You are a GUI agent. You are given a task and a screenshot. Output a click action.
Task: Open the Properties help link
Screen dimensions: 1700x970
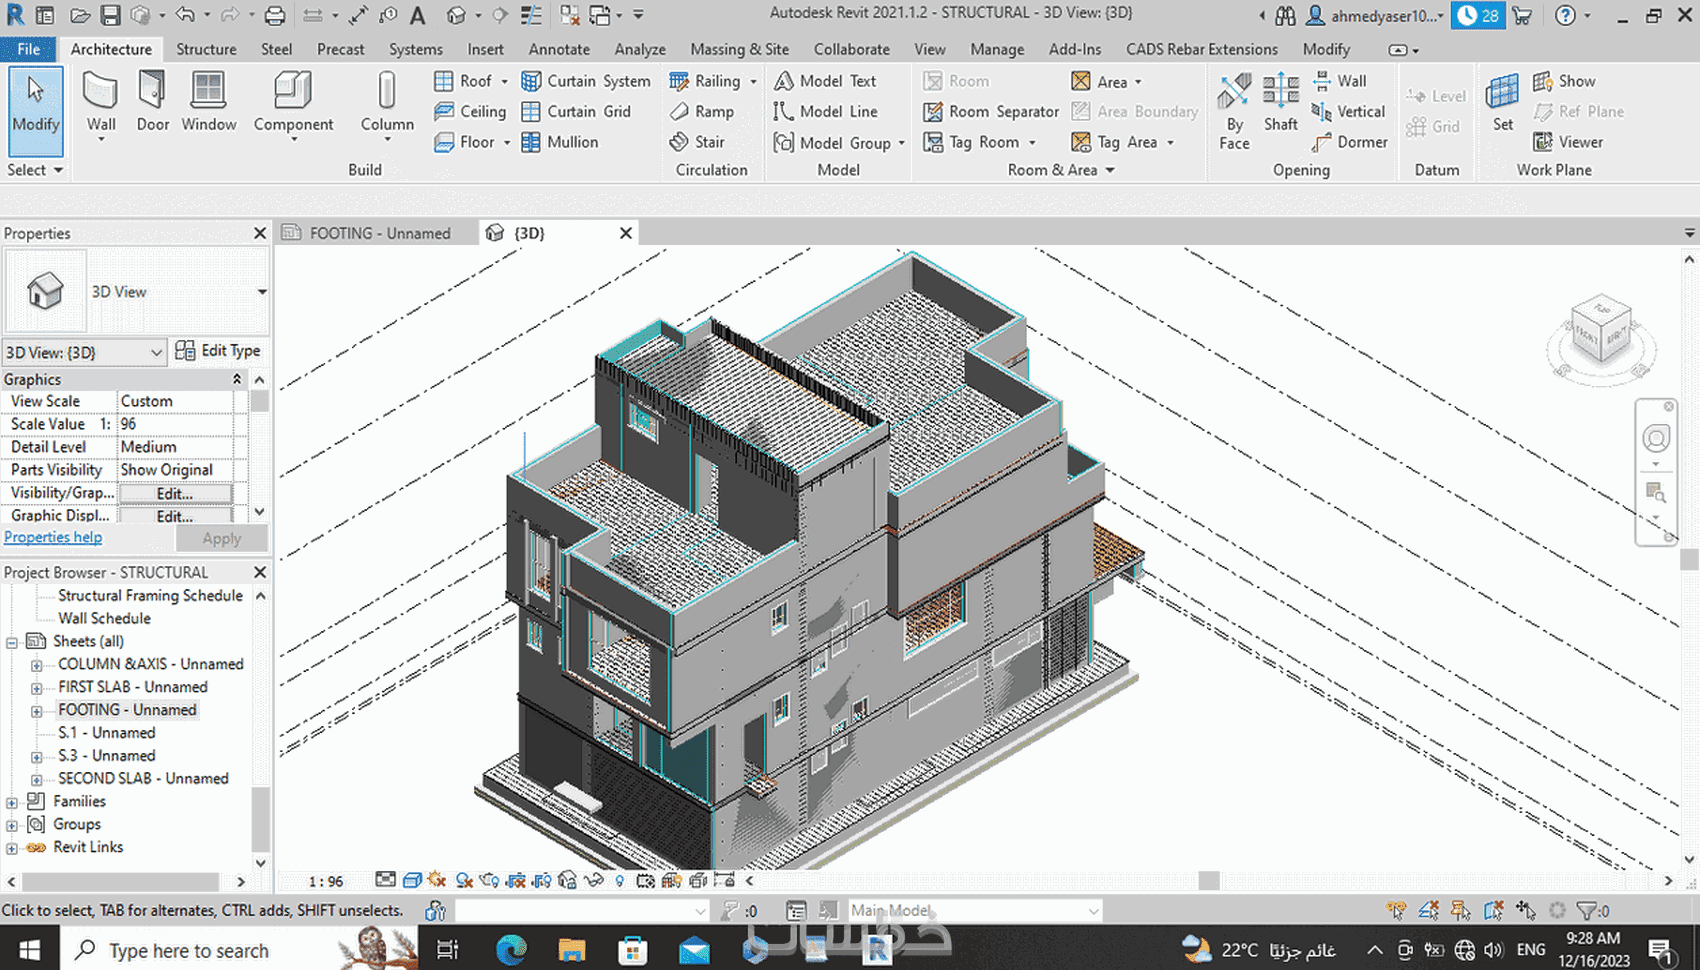[53, 537]
